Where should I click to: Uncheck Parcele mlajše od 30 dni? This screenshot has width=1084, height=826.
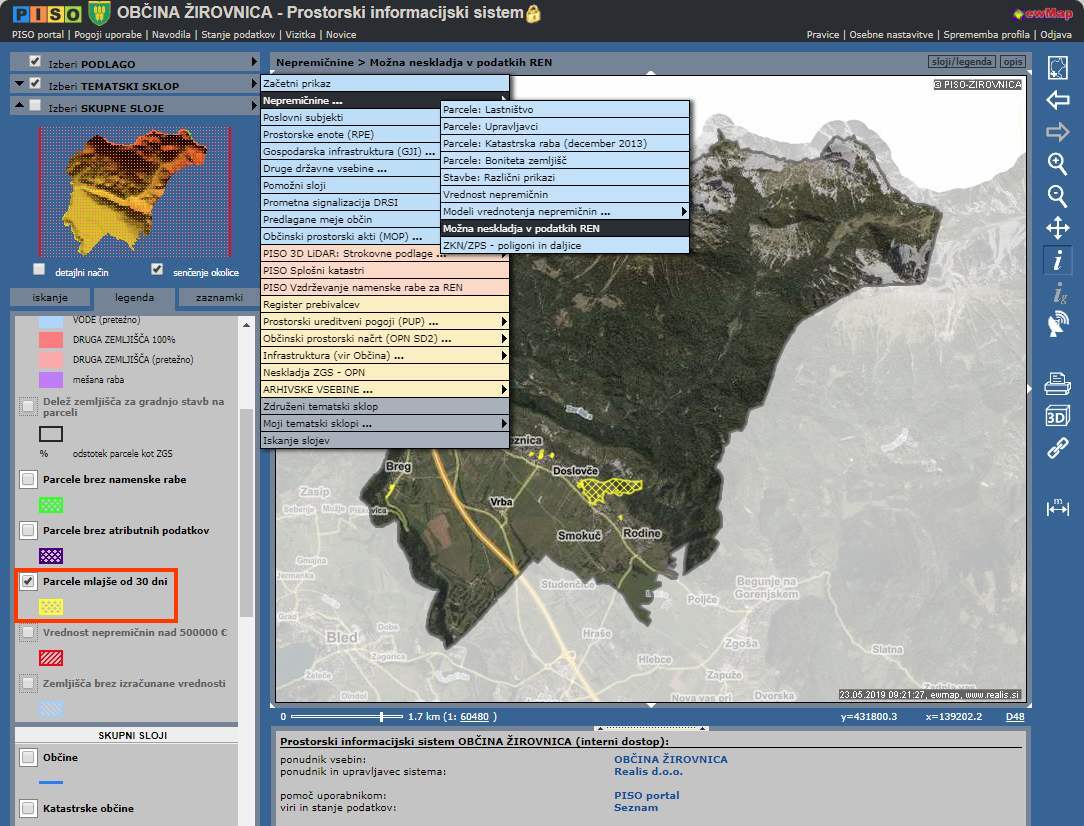(29, 581)
